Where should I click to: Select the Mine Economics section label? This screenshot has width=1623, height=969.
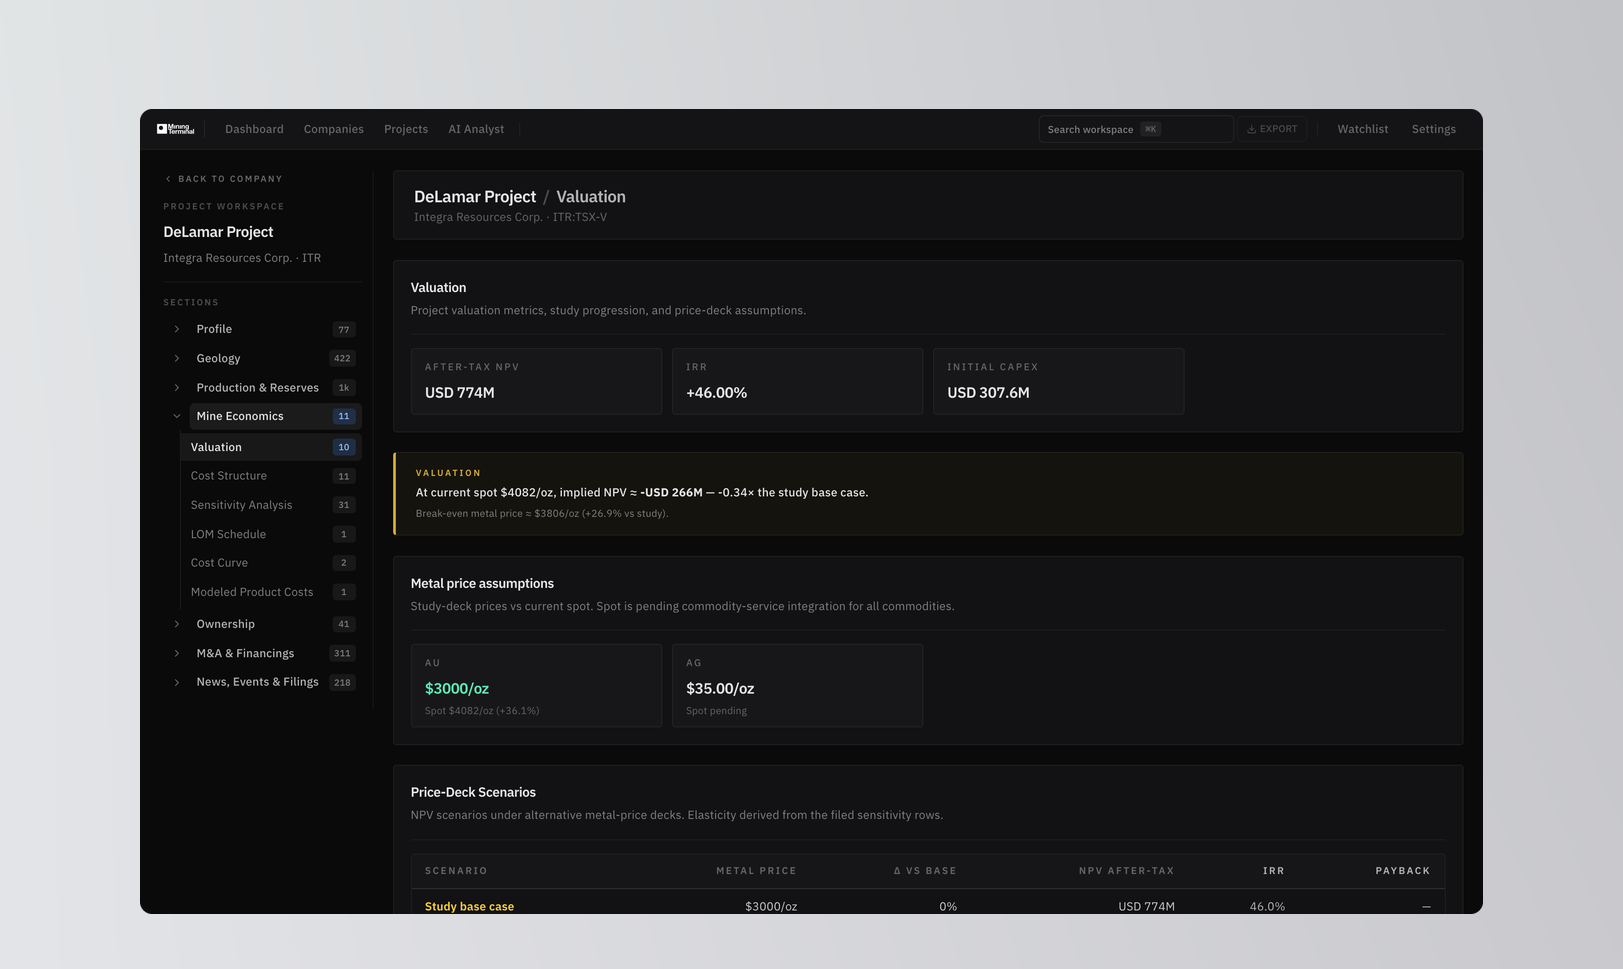(x=240, y=416)
